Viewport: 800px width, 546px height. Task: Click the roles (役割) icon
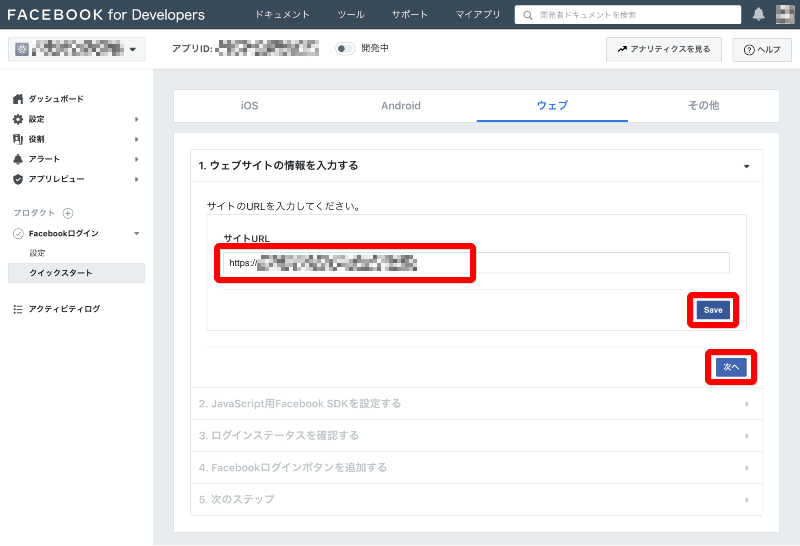[18, 139]
